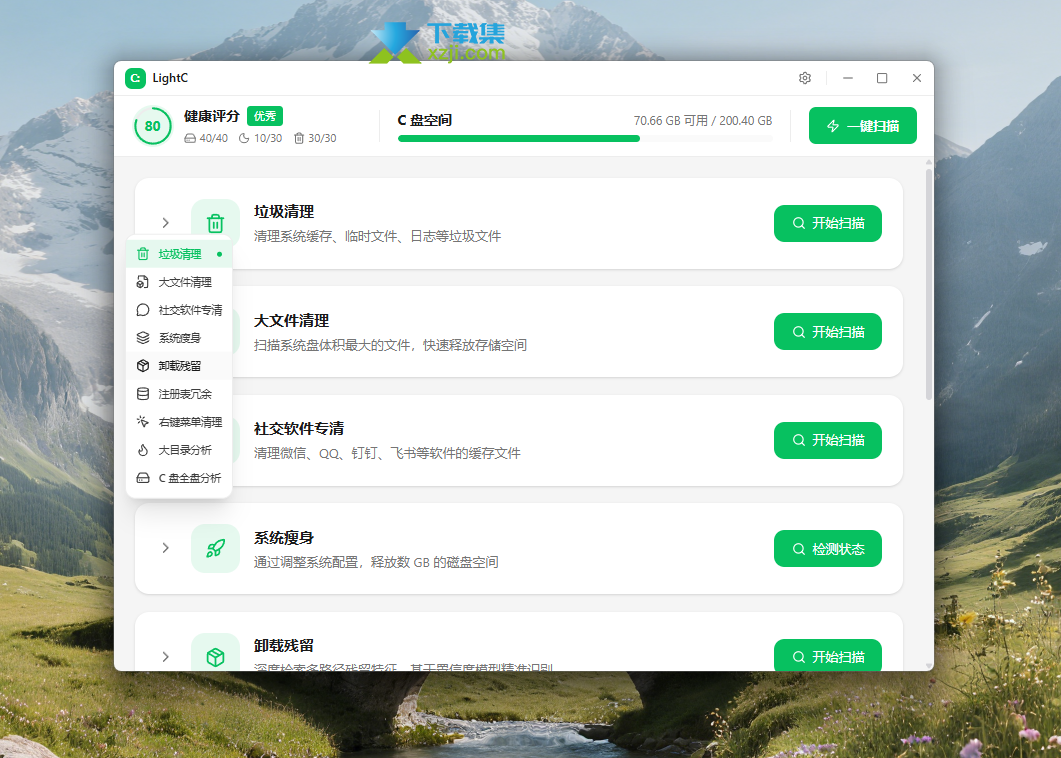
Task: Click the box icon in 卸载残留 card
Action: [215, 656]
